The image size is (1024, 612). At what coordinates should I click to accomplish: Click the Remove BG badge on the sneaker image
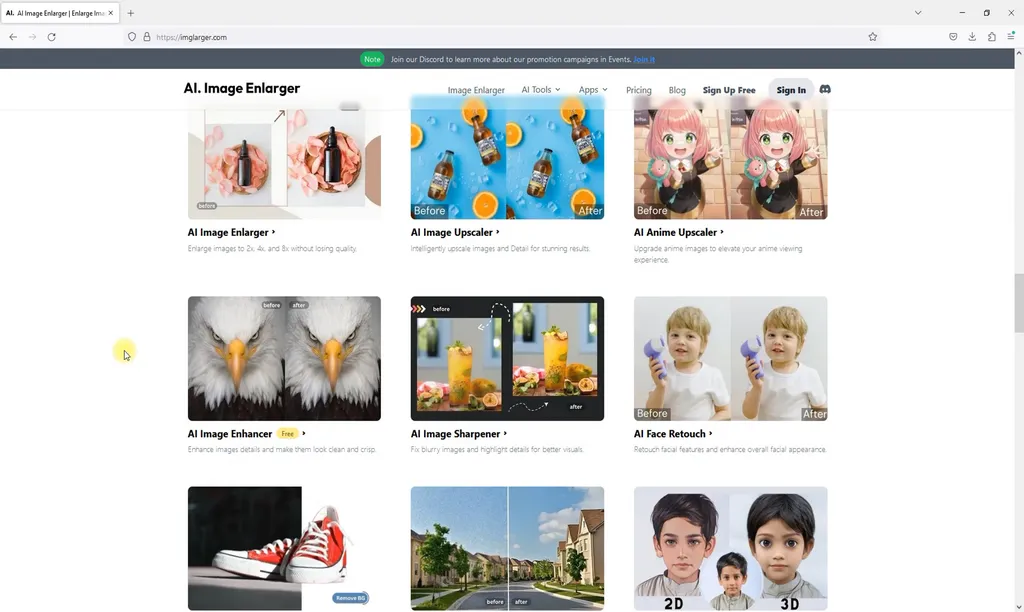tap(351, 597)
